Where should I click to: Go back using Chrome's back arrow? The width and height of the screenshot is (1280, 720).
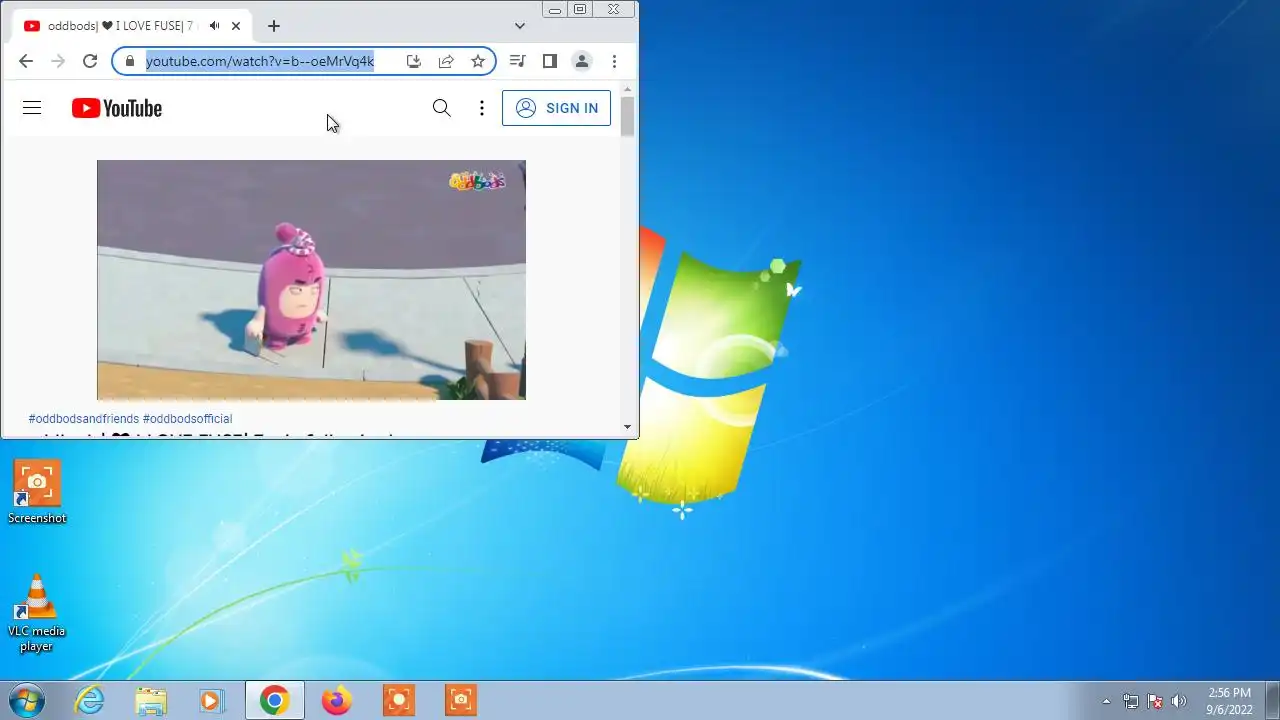[x=26, y=61]
